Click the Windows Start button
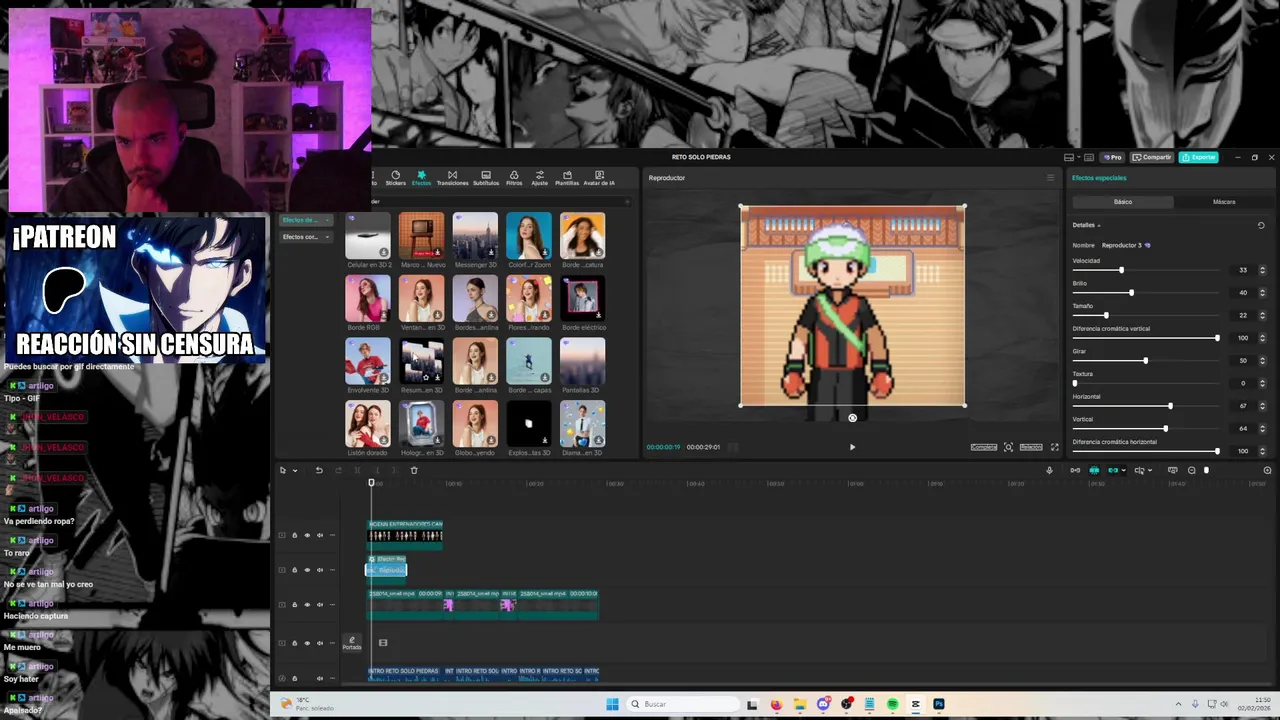This screenshot has height=720, width=1280. point(612,704)
